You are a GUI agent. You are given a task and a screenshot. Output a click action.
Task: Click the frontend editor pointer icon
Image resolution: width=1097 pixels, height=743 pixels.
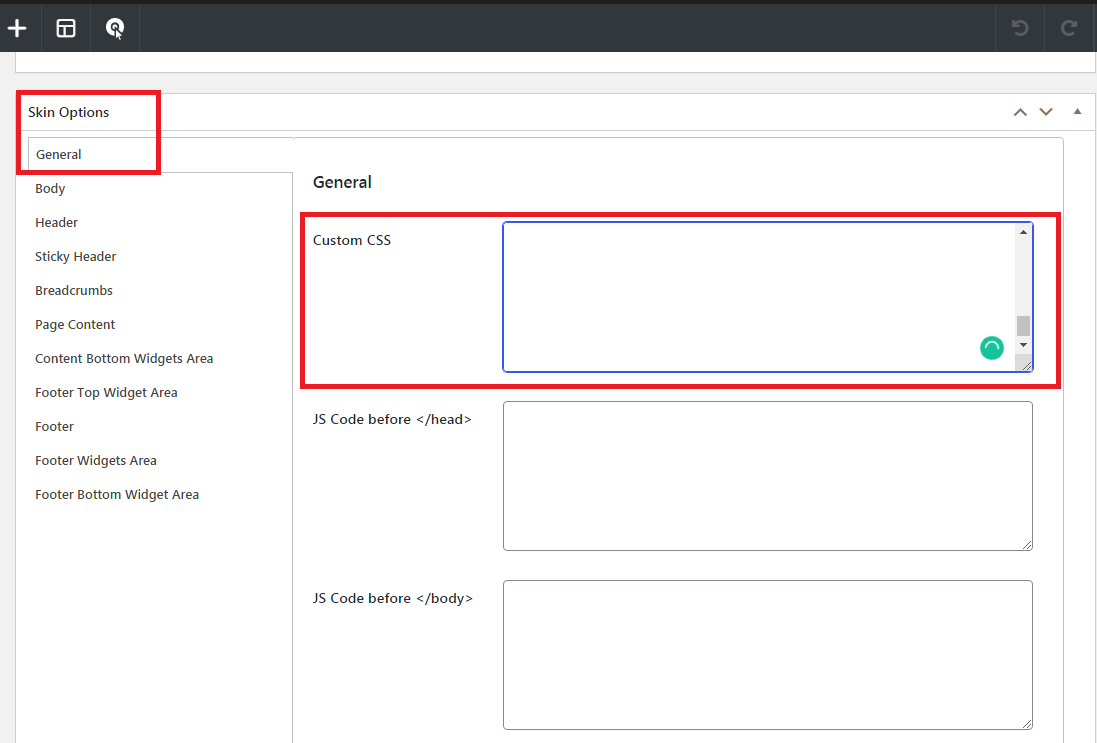coord(115,28)
